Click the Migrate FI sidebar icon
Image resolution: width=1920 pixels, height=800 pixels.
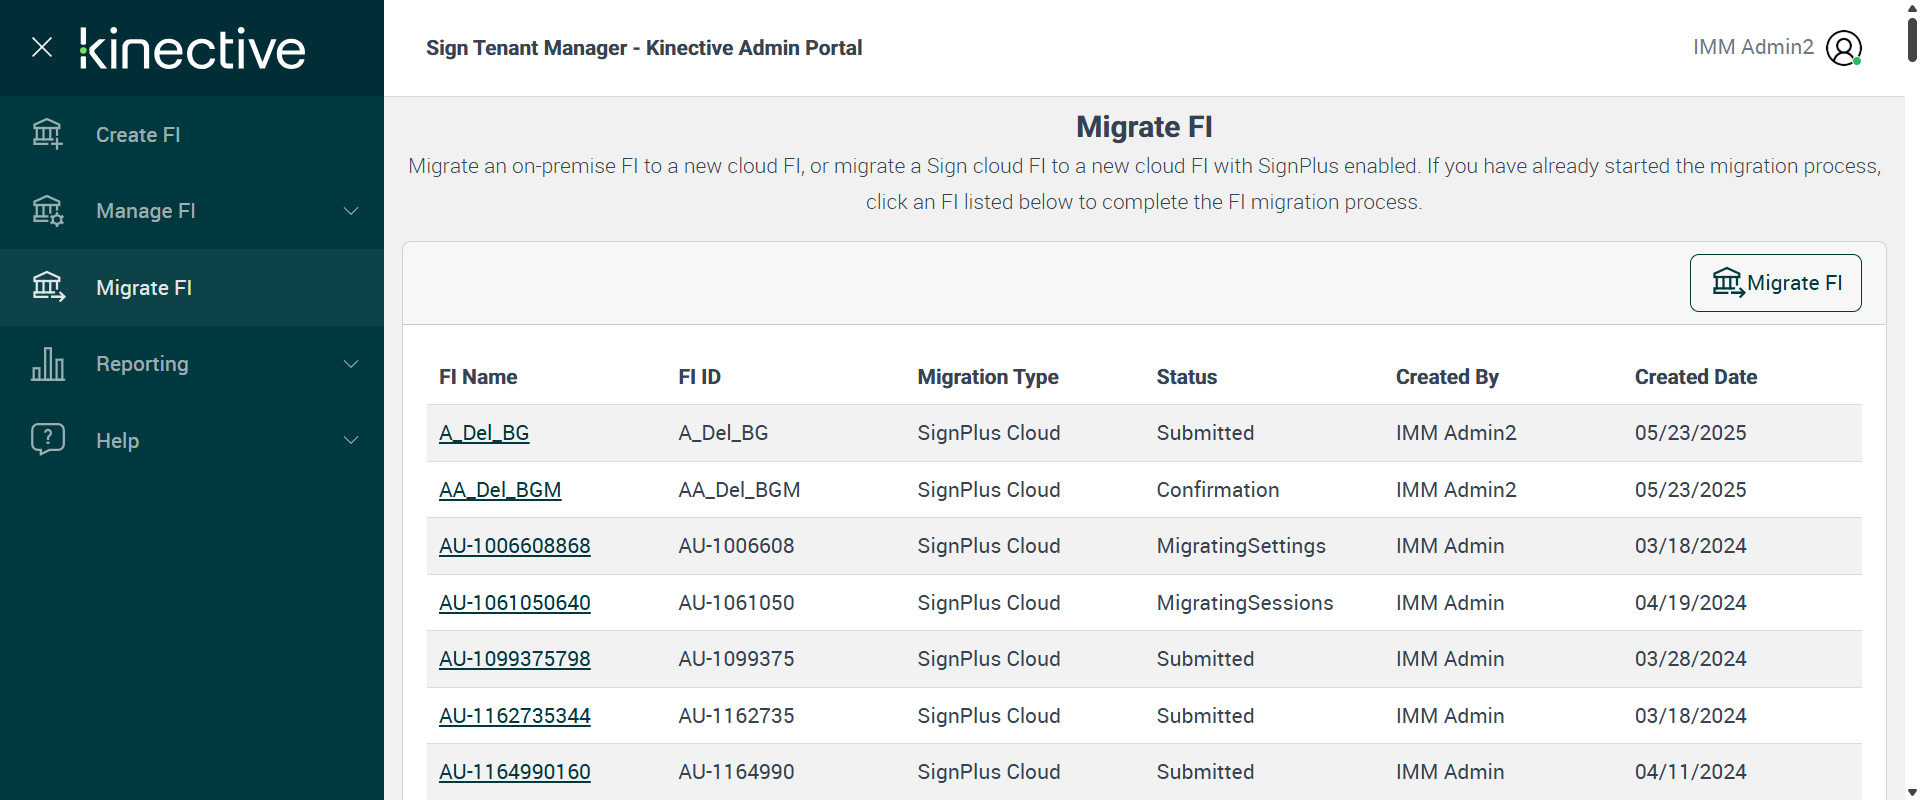47,287
